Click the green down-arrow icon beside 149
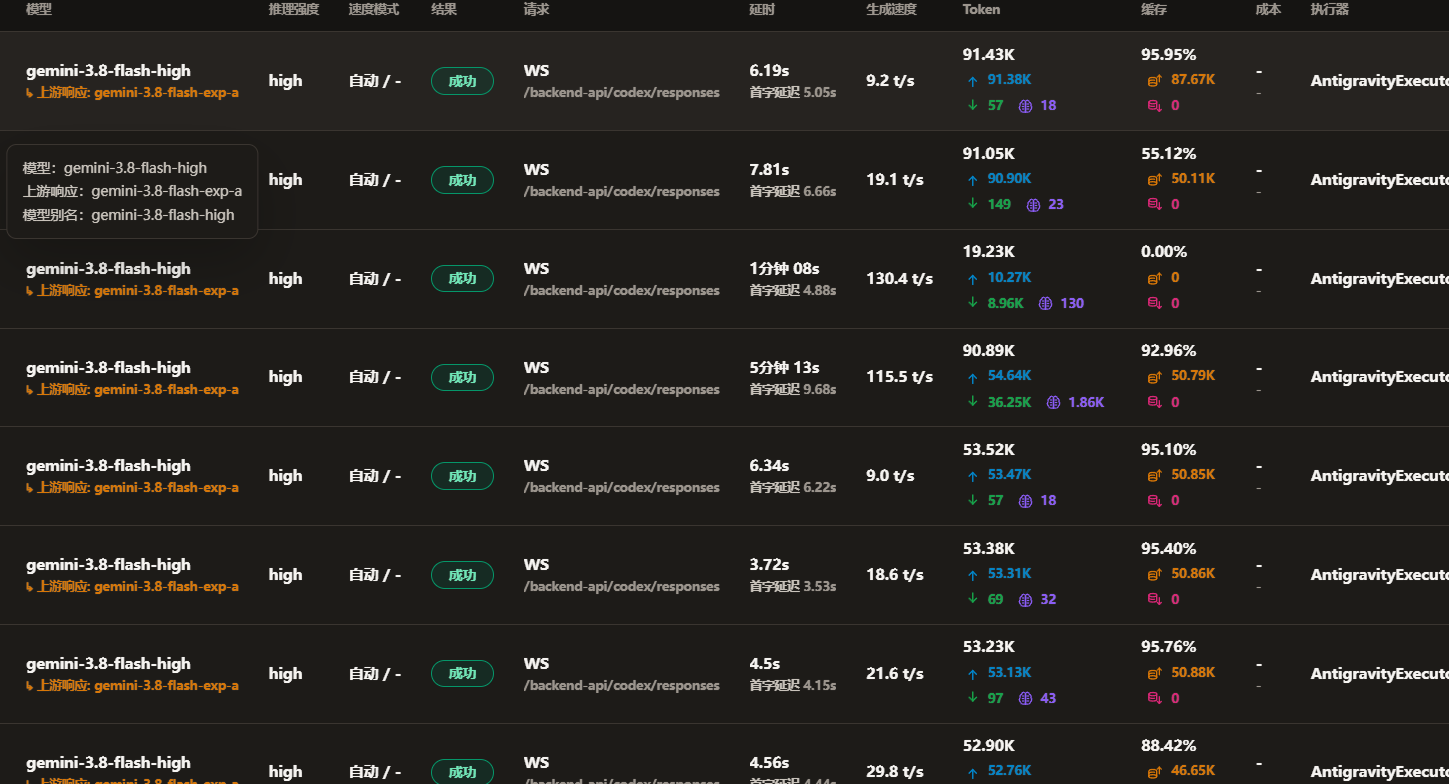This screenshot has width=1449, height=784. point(972,204)
